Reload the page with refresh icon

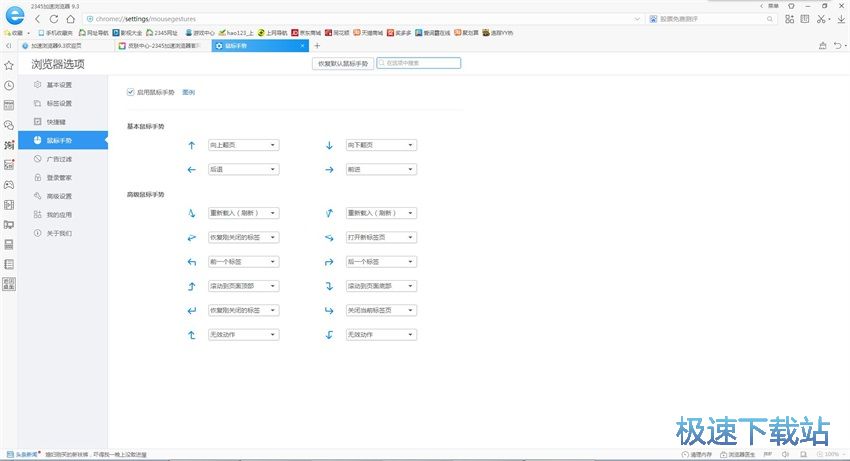coord(54,19)
